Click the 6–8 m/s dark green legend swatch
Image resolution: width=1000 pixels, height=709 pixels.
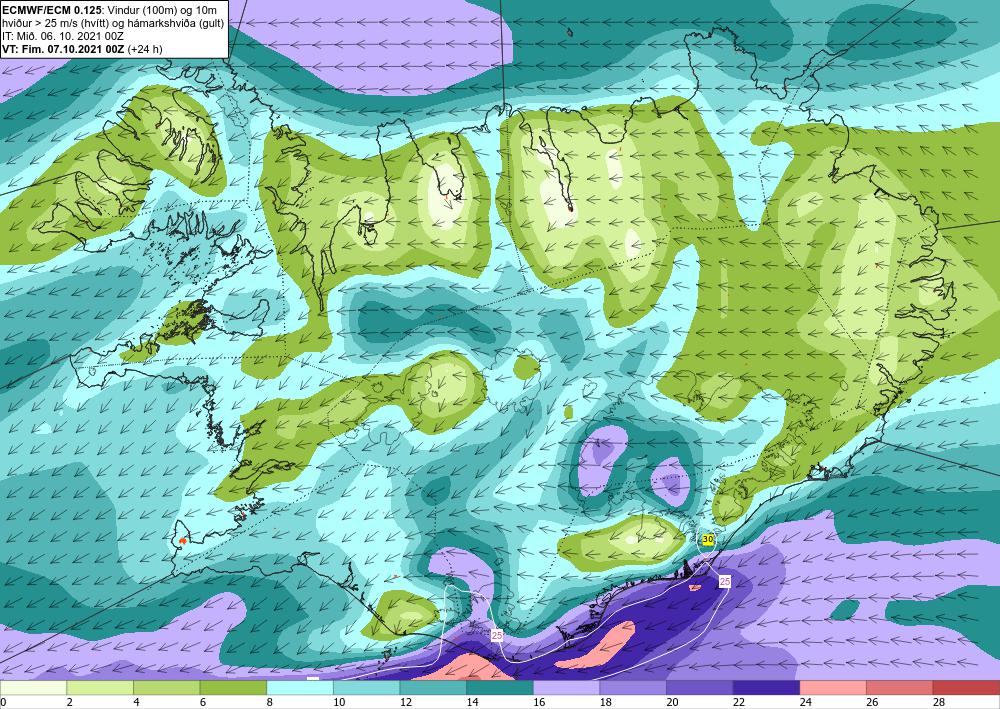tap(233, 688)
